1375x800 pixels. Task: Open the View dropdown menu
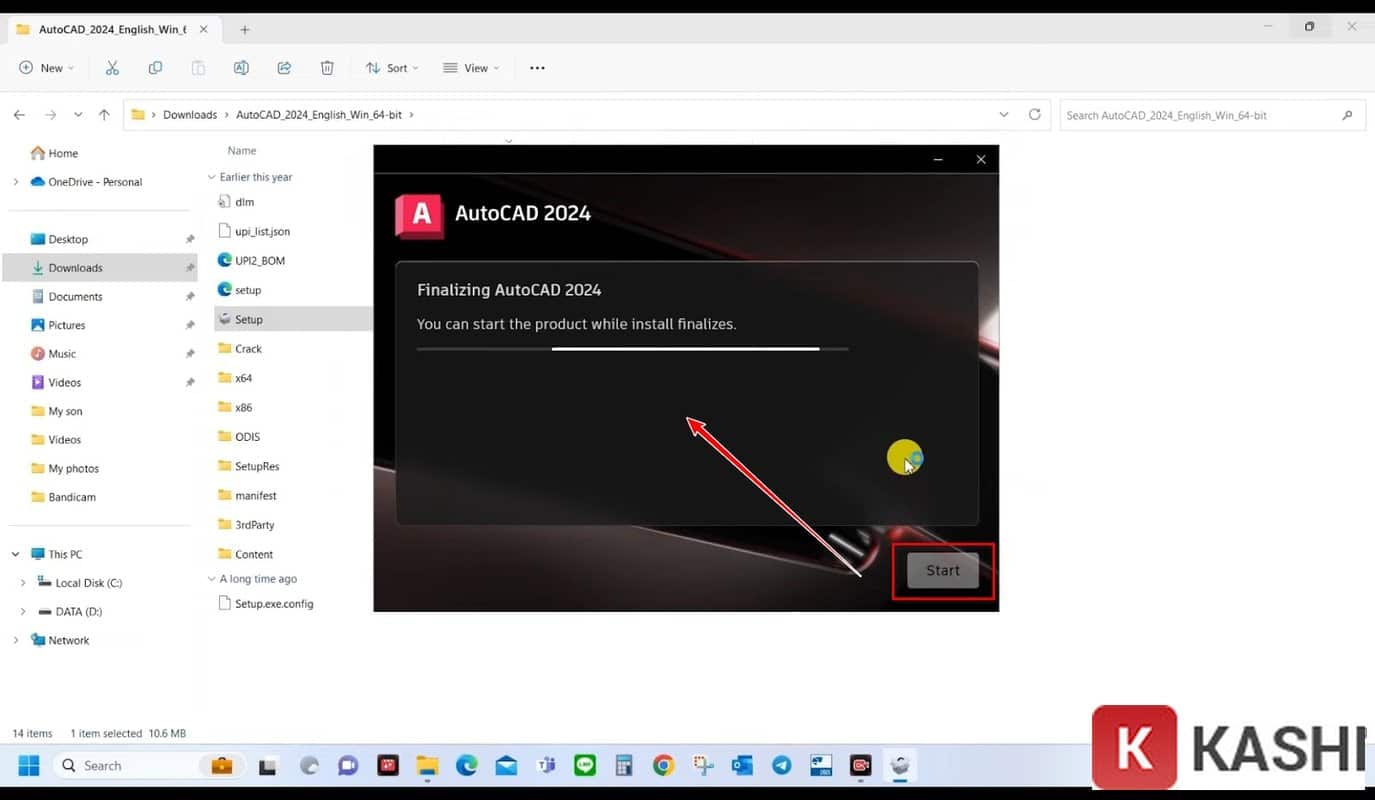point(470,68)
